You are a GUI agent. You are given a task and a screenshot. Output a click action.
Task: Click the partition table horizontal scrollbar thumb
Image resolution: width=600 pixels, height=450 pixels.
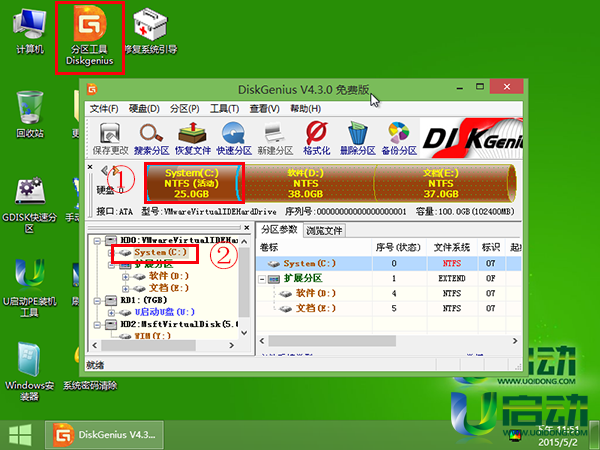pos(332,341)
